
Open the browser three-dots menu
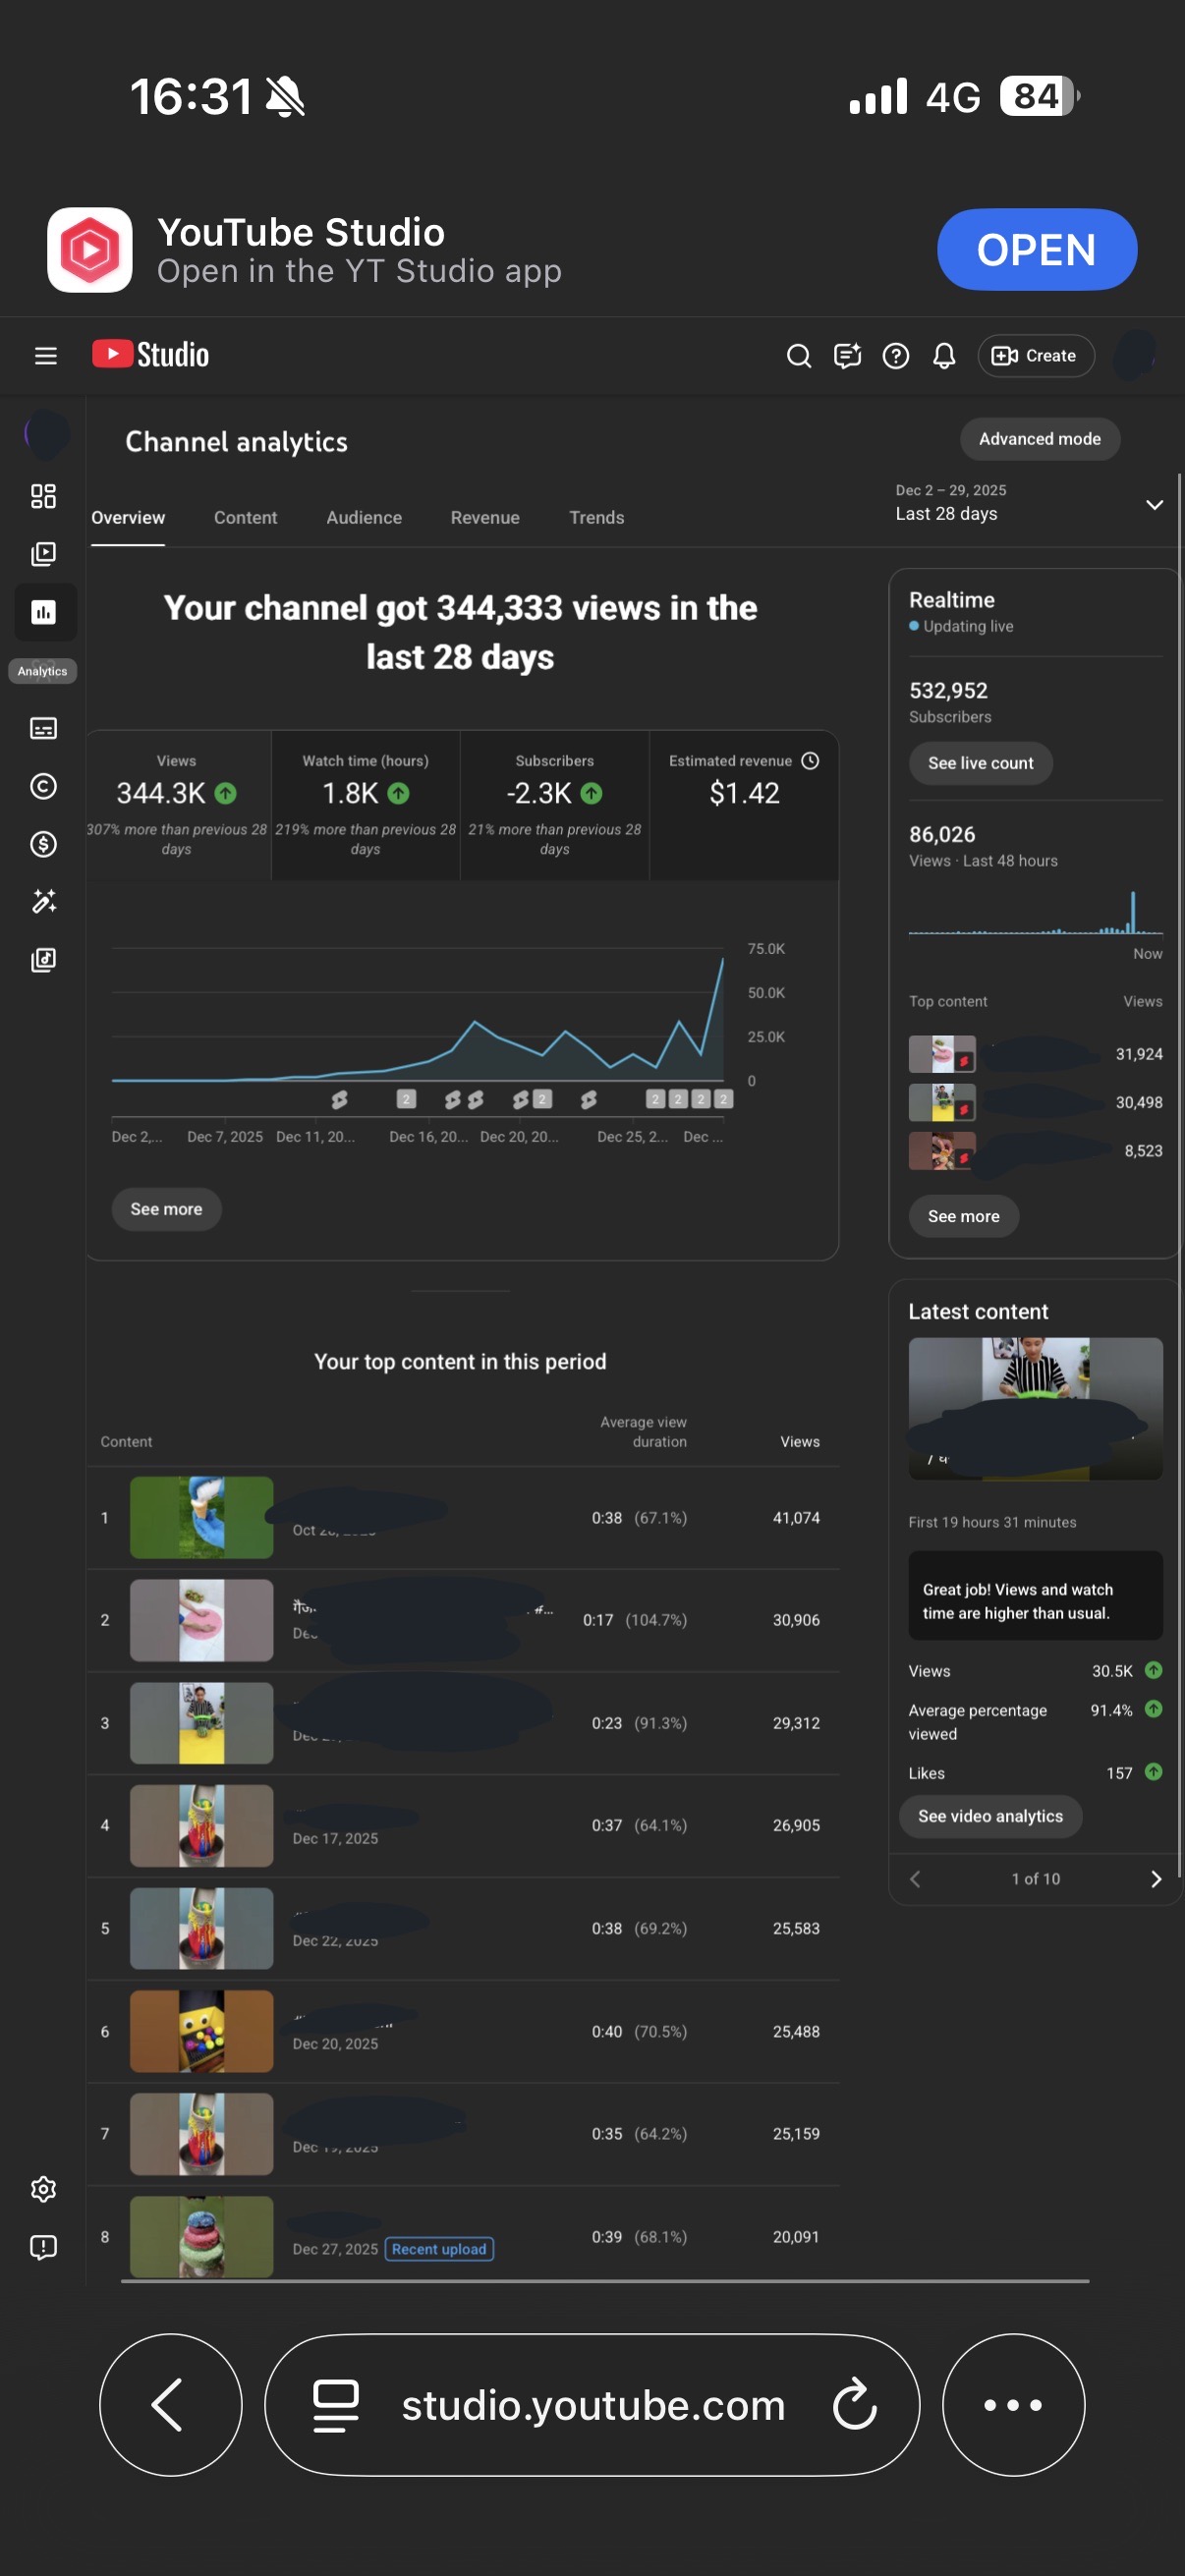click(1012, 2404)
